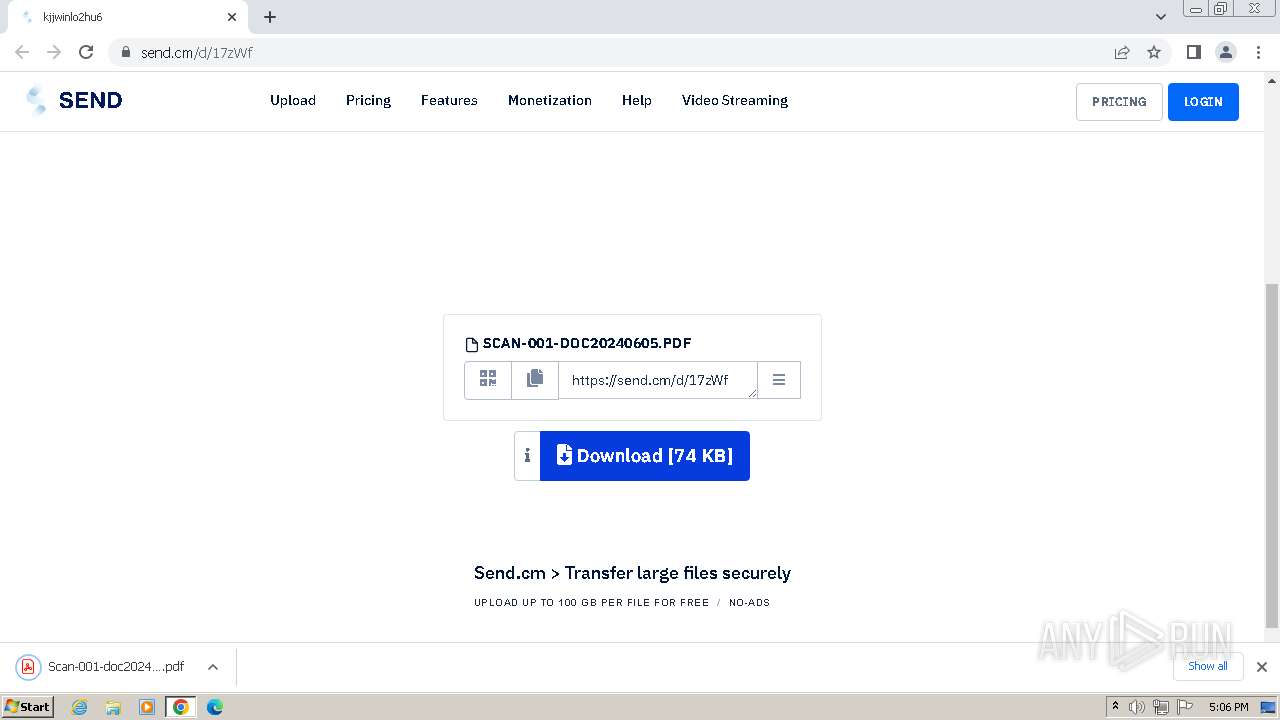The height and width of the screenshot is (720, 1280).
Task: Click the page vertical scrollbar
Action: point(1272,455)
